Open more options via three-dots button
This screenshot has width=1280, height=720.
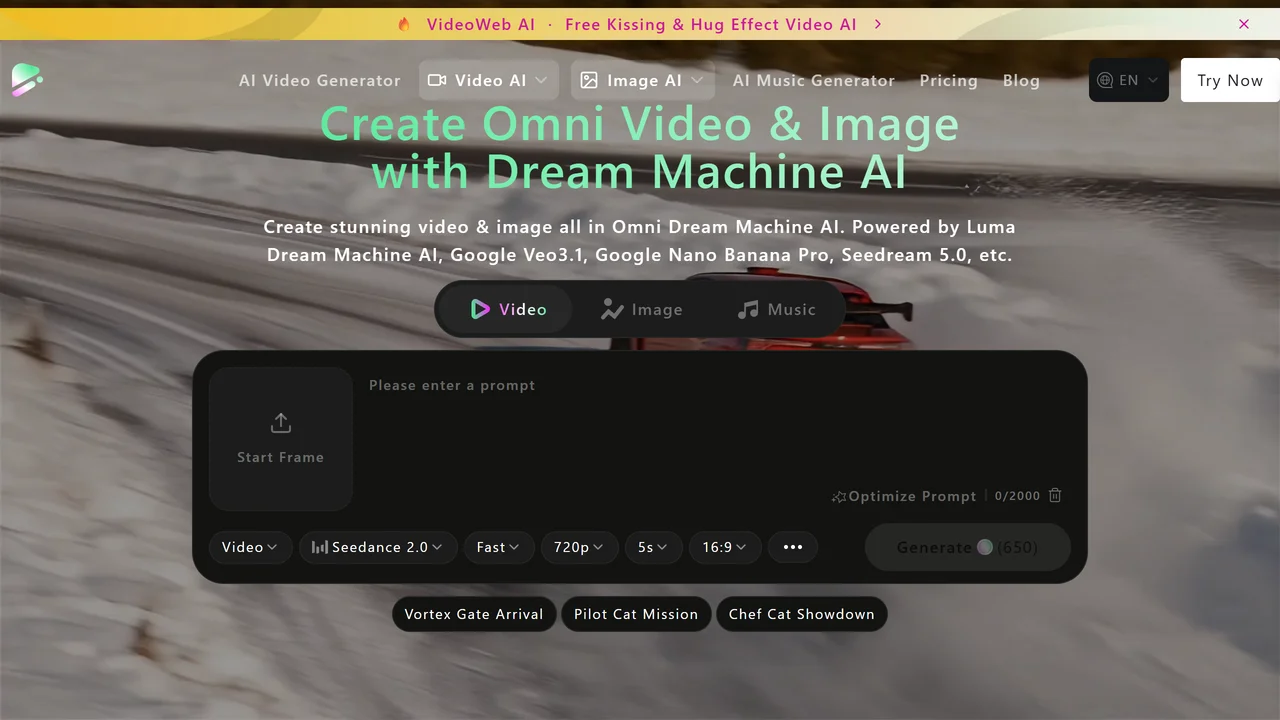coord(793,547)
